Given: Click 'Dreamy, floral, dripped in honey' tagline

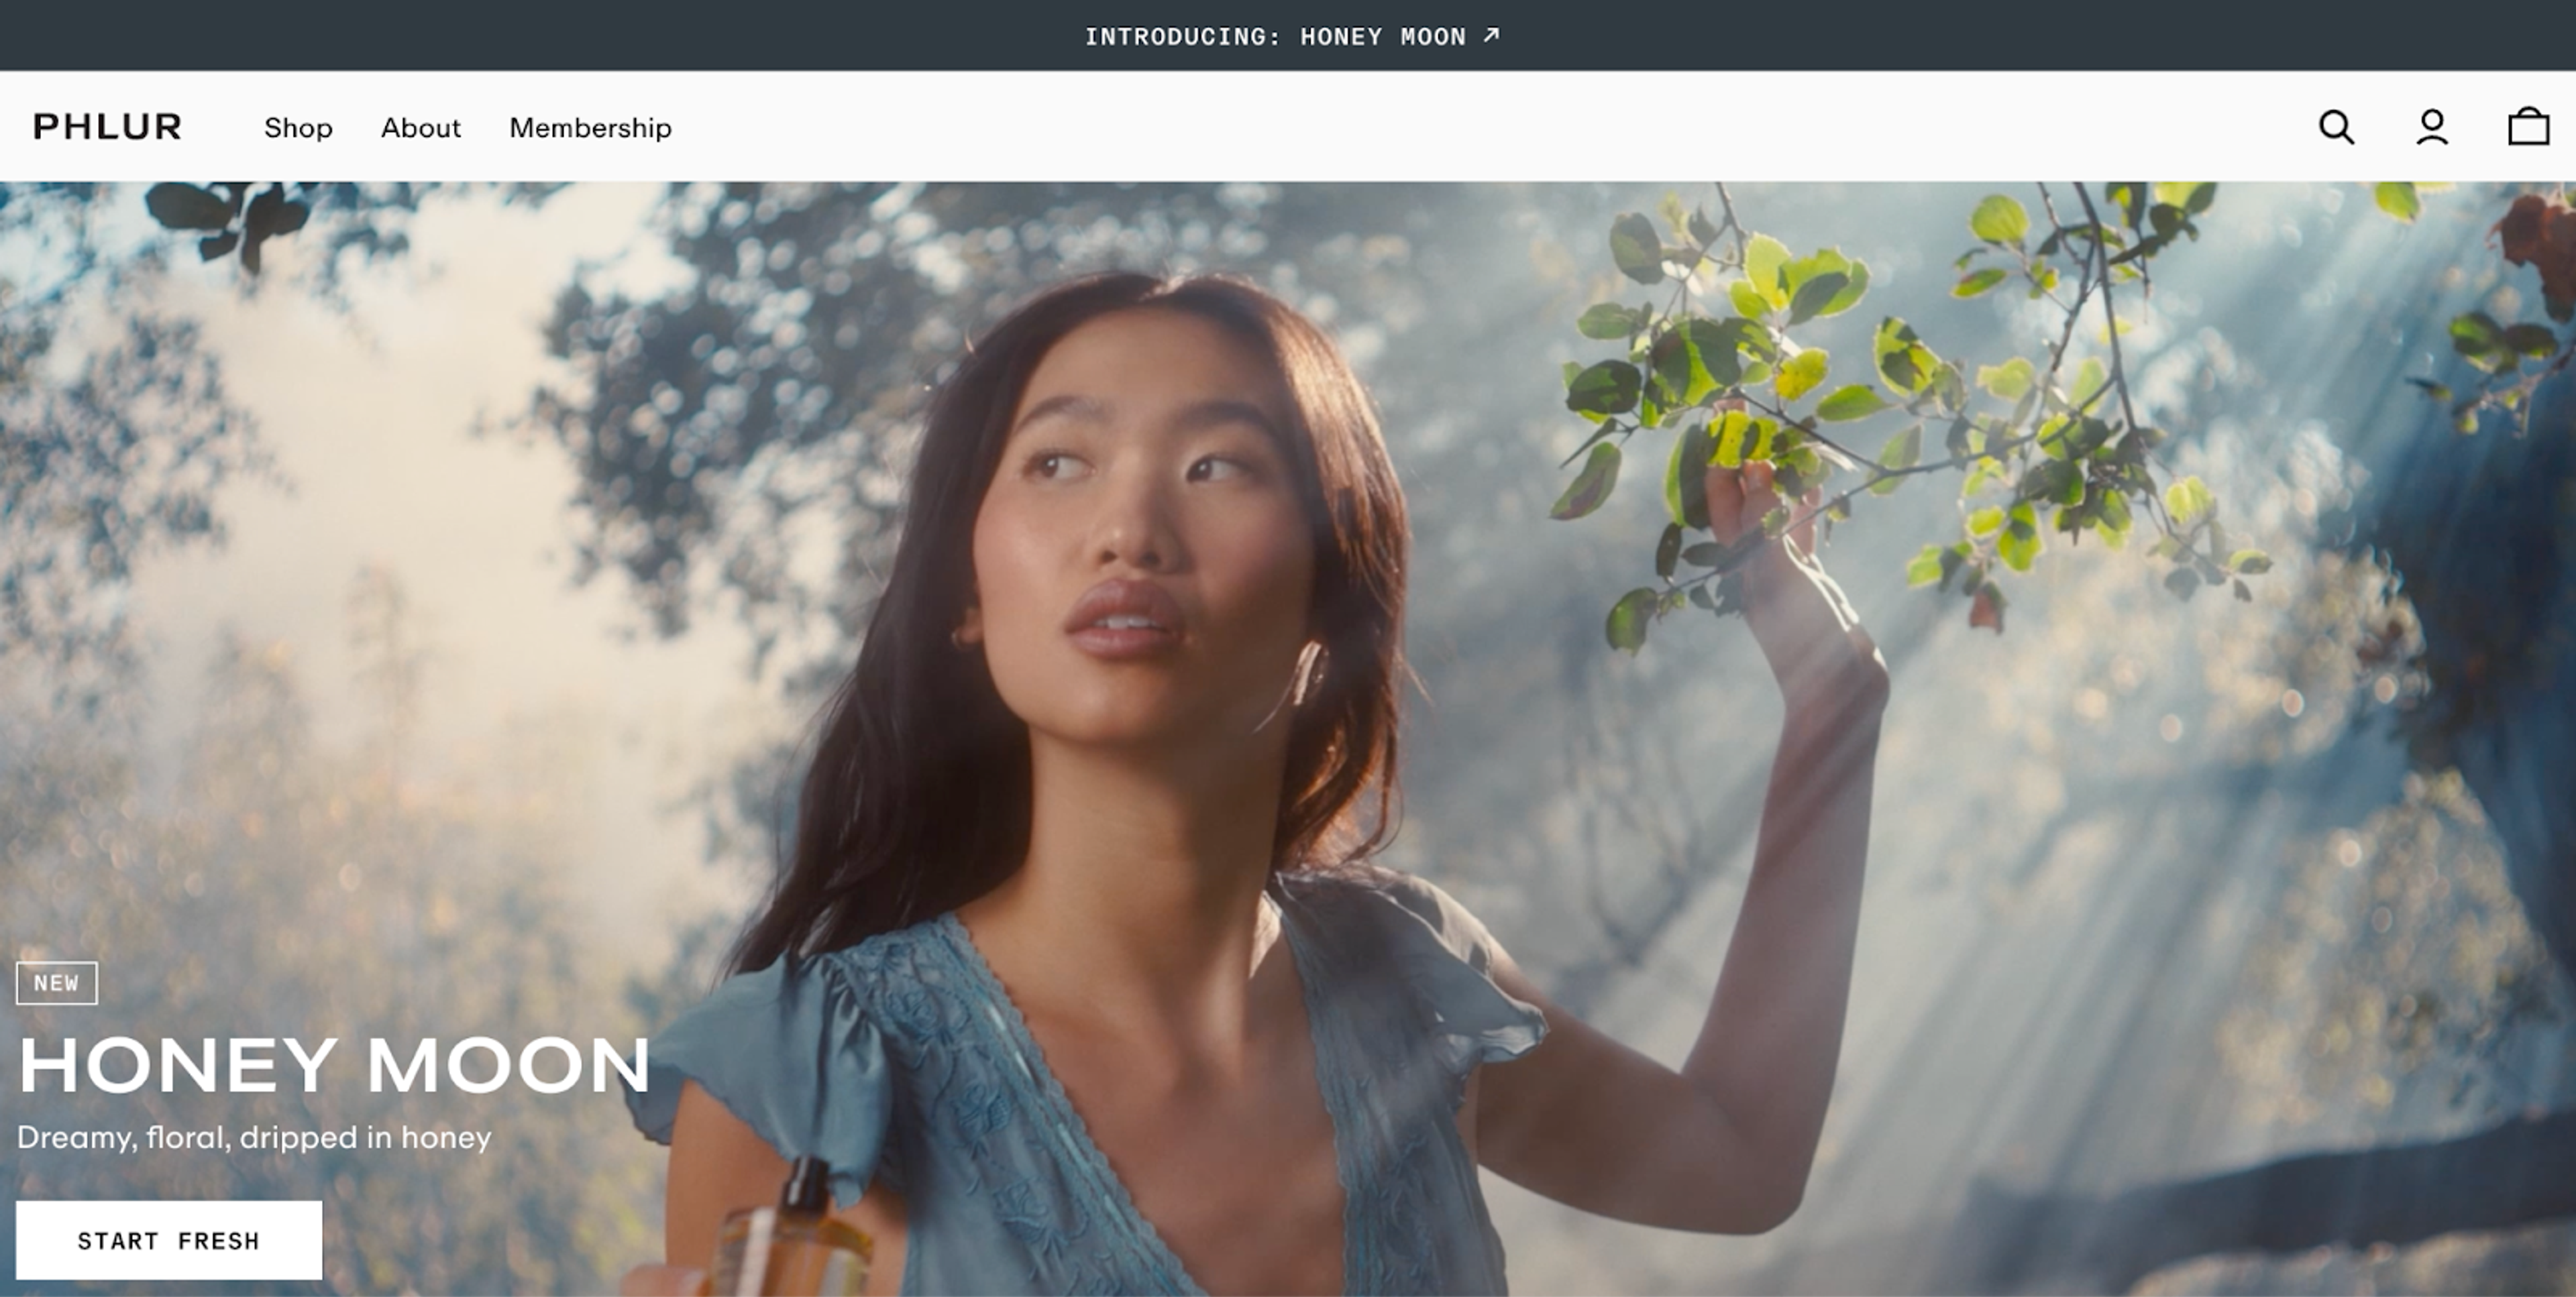Looking at the screenshot, I should [x=254, y=1138].
